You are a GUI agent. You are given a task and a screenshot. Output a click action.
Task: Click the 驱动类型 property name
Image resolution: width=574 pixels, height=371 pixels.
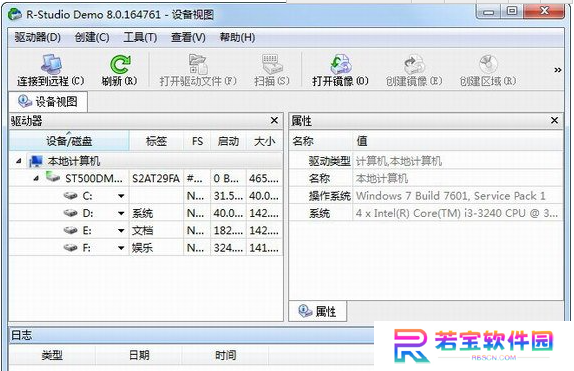329,161
